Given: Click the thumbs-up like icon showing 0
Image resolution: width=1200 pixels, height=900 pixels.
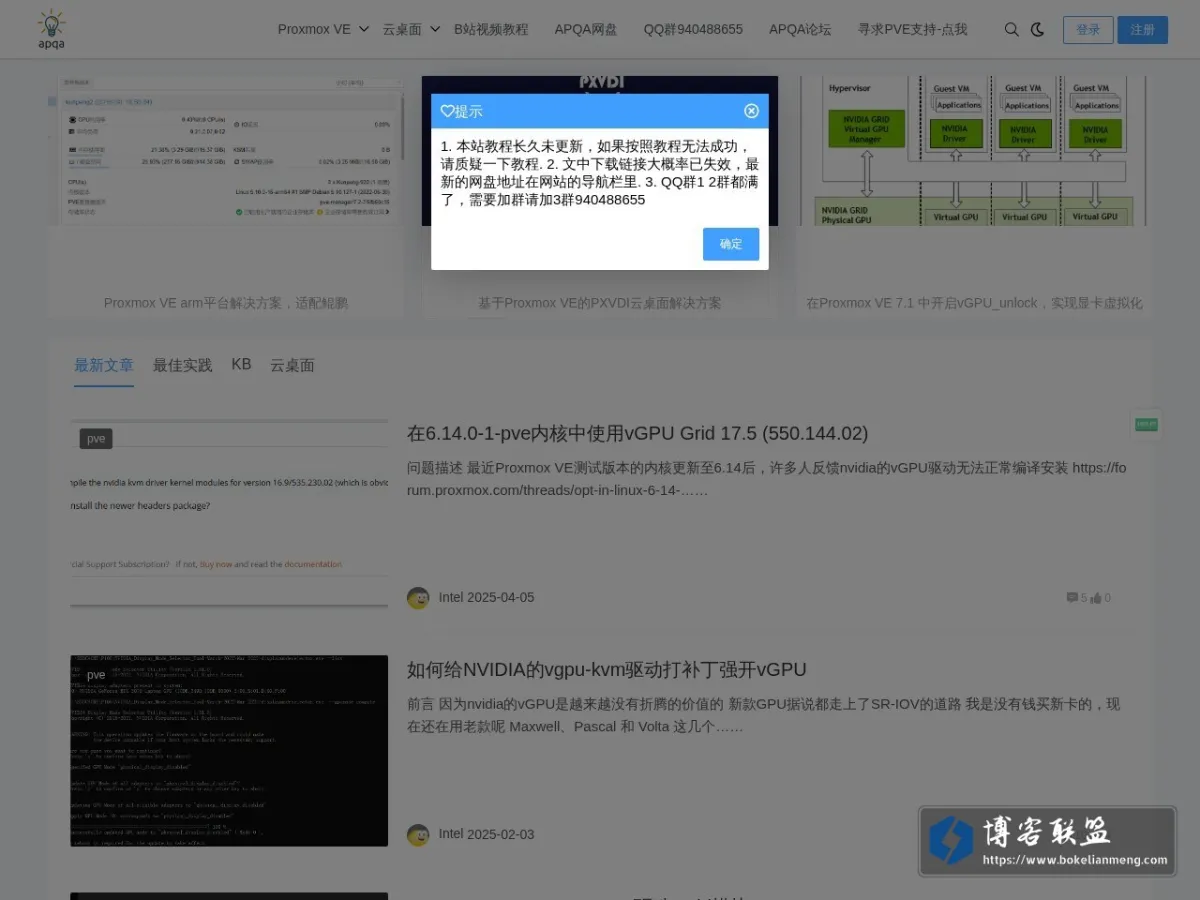Looking at the screenshot, I should pos(1096,598).
